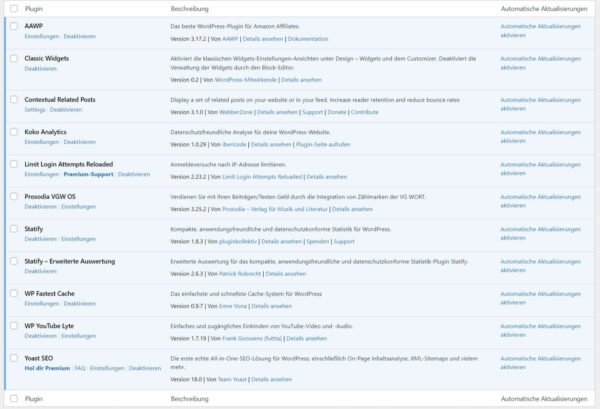Screen dimensions: 600x409
Task: Enable automatic updates for AAWP
Action: pos(540,31)
